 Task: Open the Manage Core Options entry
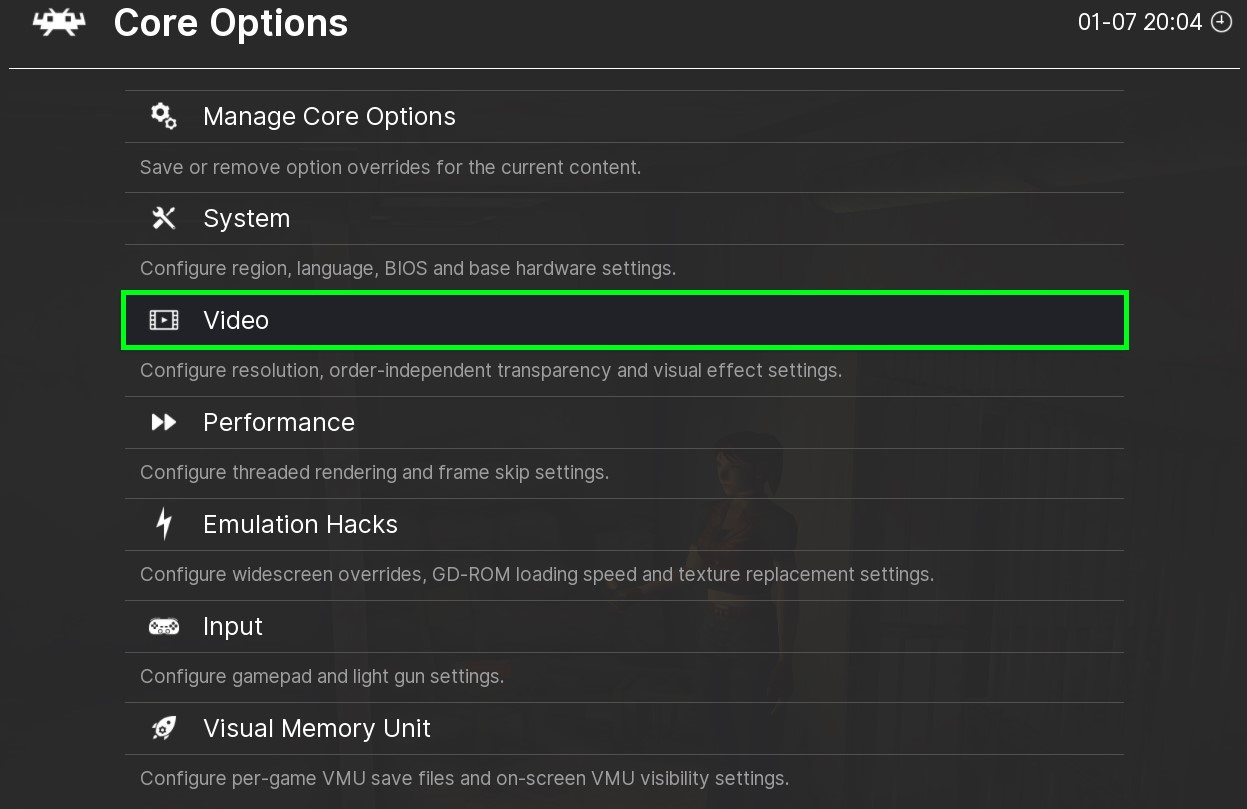click(x=329, y=117)
